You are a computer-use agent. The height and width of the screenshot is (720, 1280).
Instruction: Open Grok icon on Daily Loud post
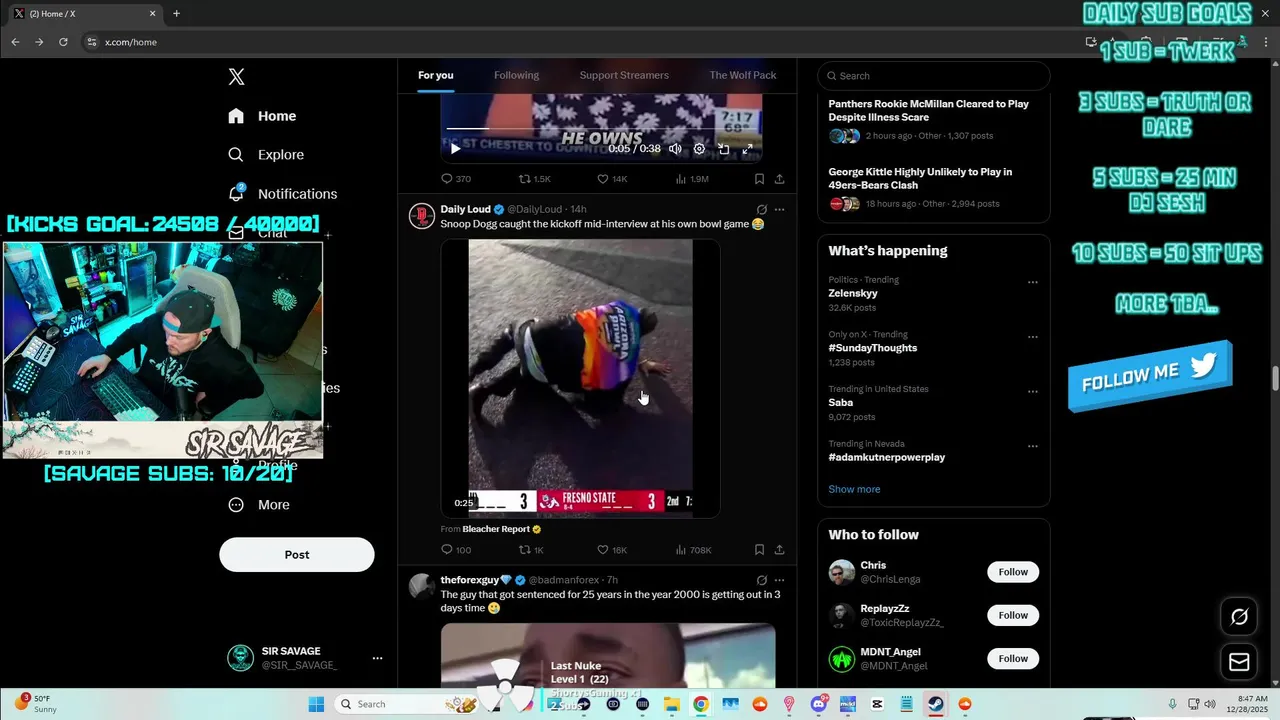[761, 210]
